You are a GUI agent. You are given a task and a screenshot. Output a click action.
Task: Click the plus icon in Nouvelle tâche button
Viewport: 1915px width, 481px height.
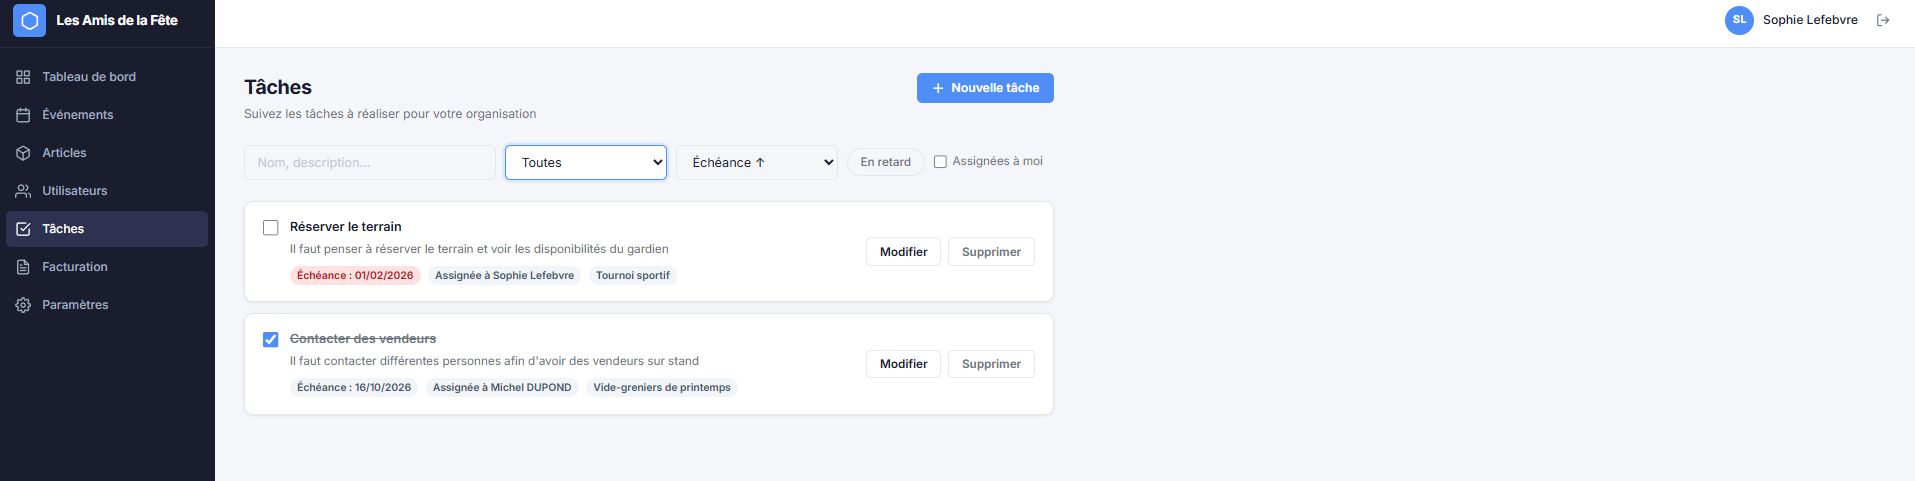938,88
